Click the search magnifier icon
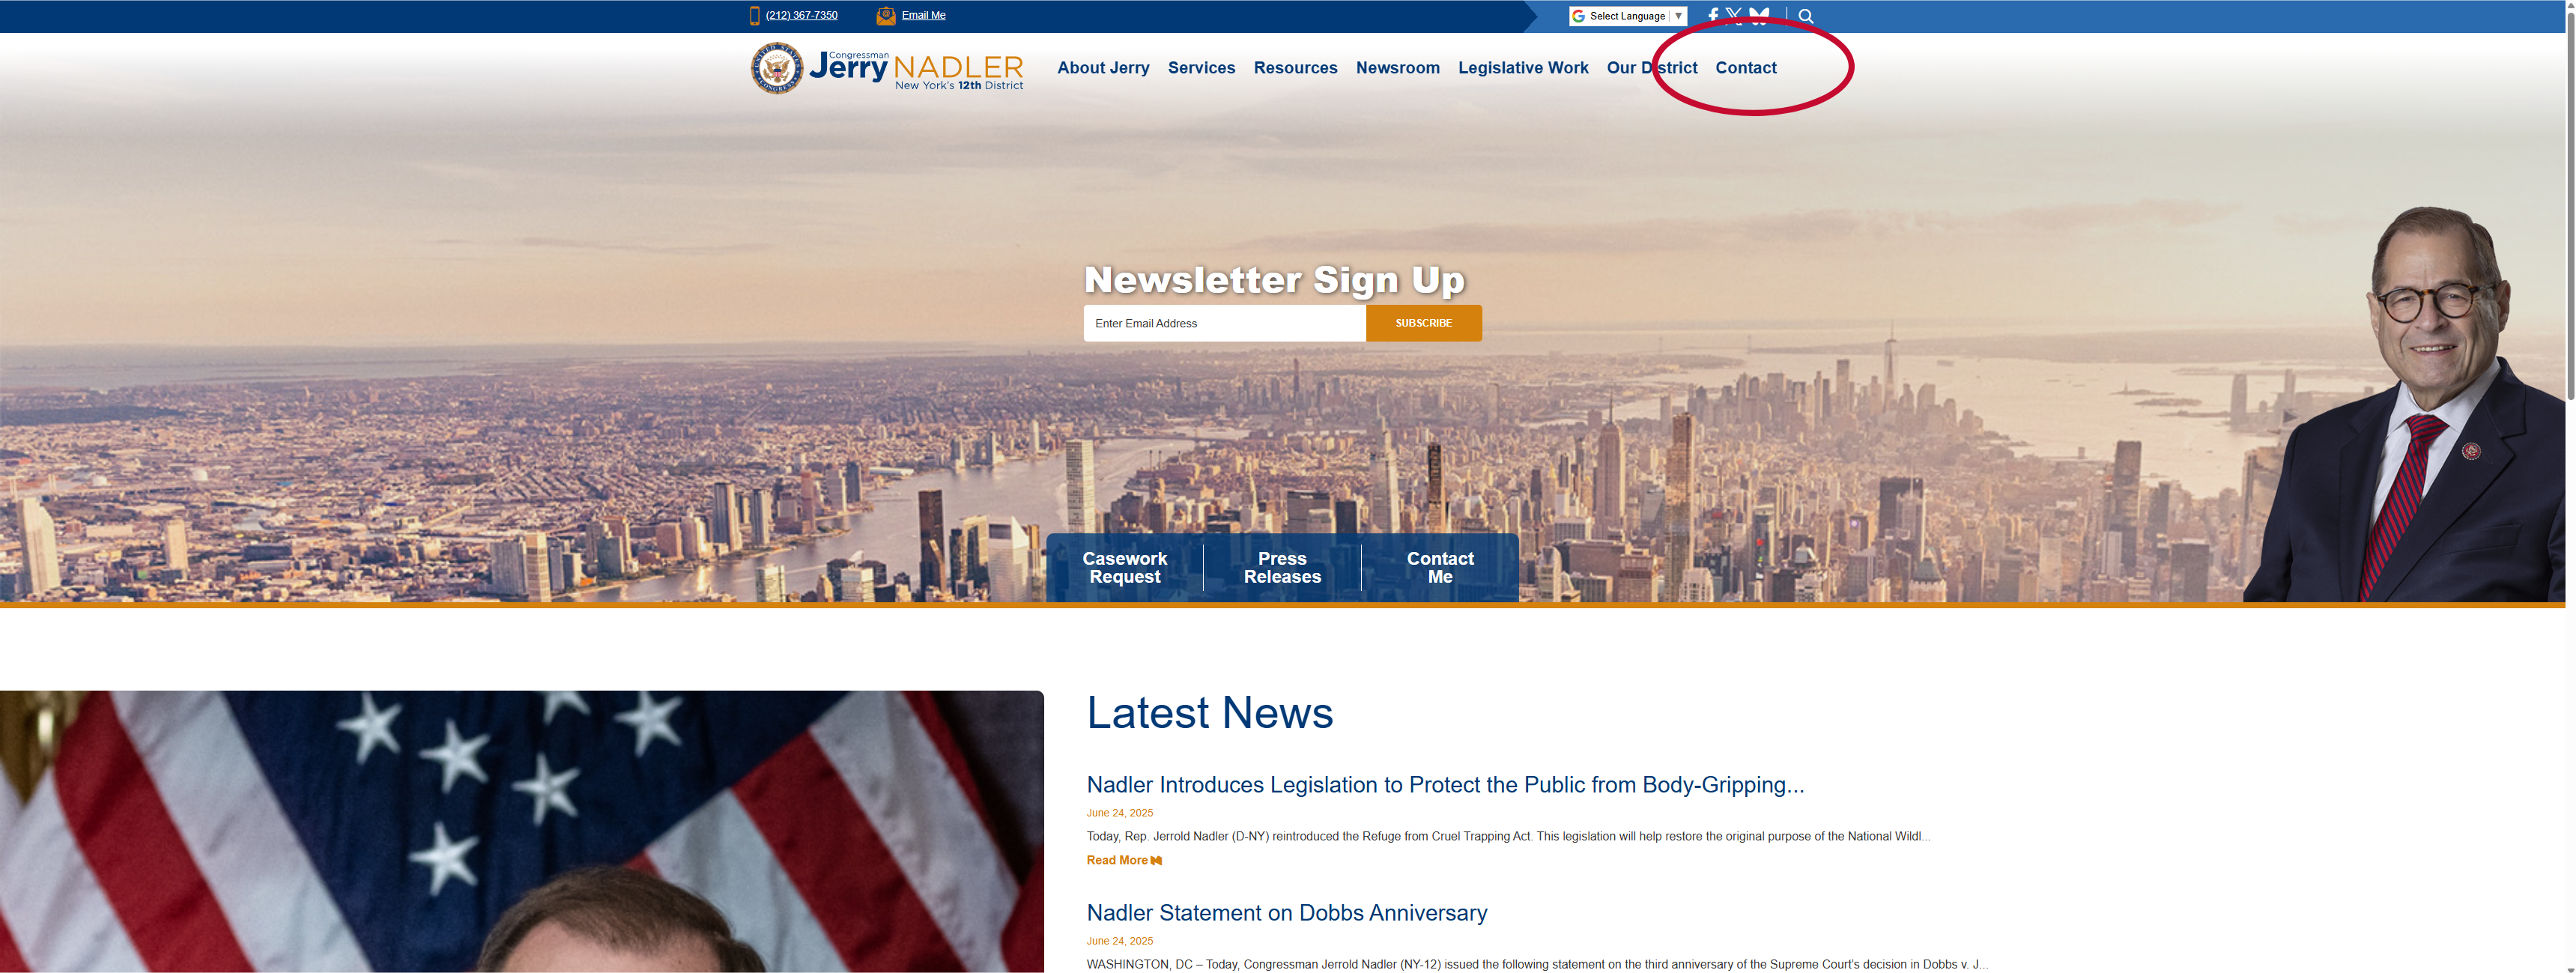The width and height of the screenshot is (2576, 973). click(x=1806, y=16)
